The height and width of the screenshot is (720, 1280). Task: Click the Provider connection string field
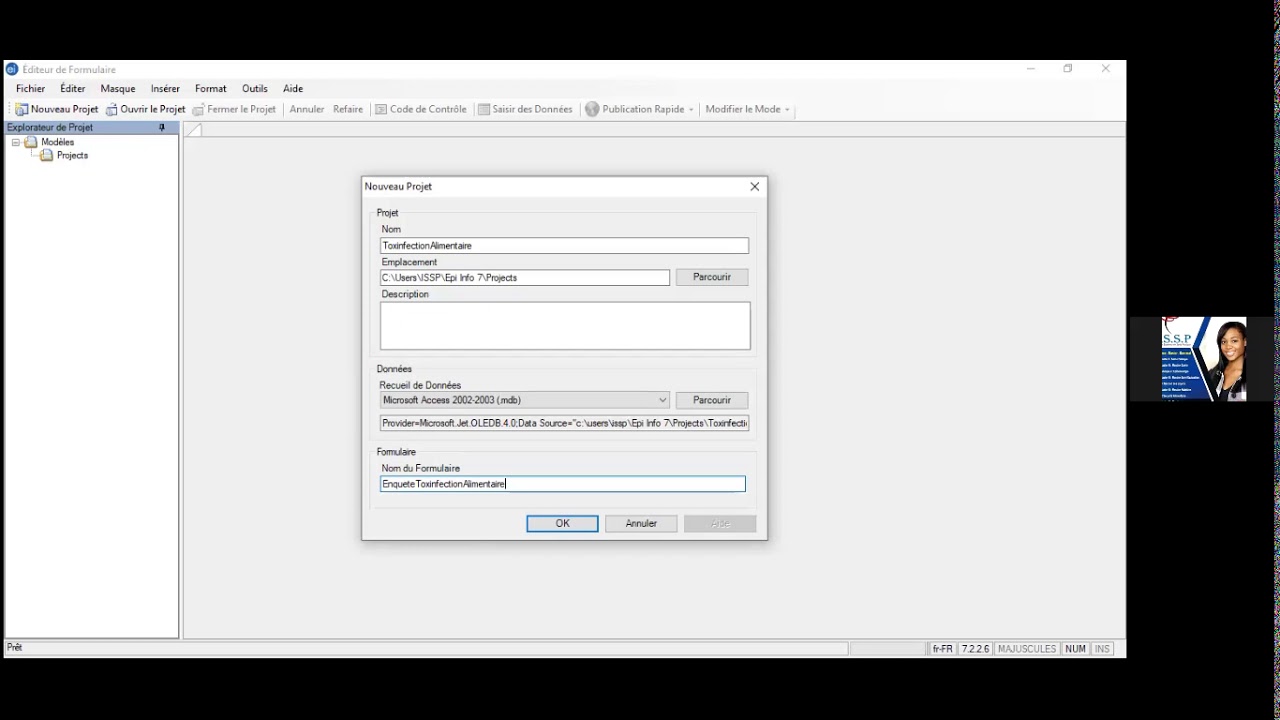[564, 423]
